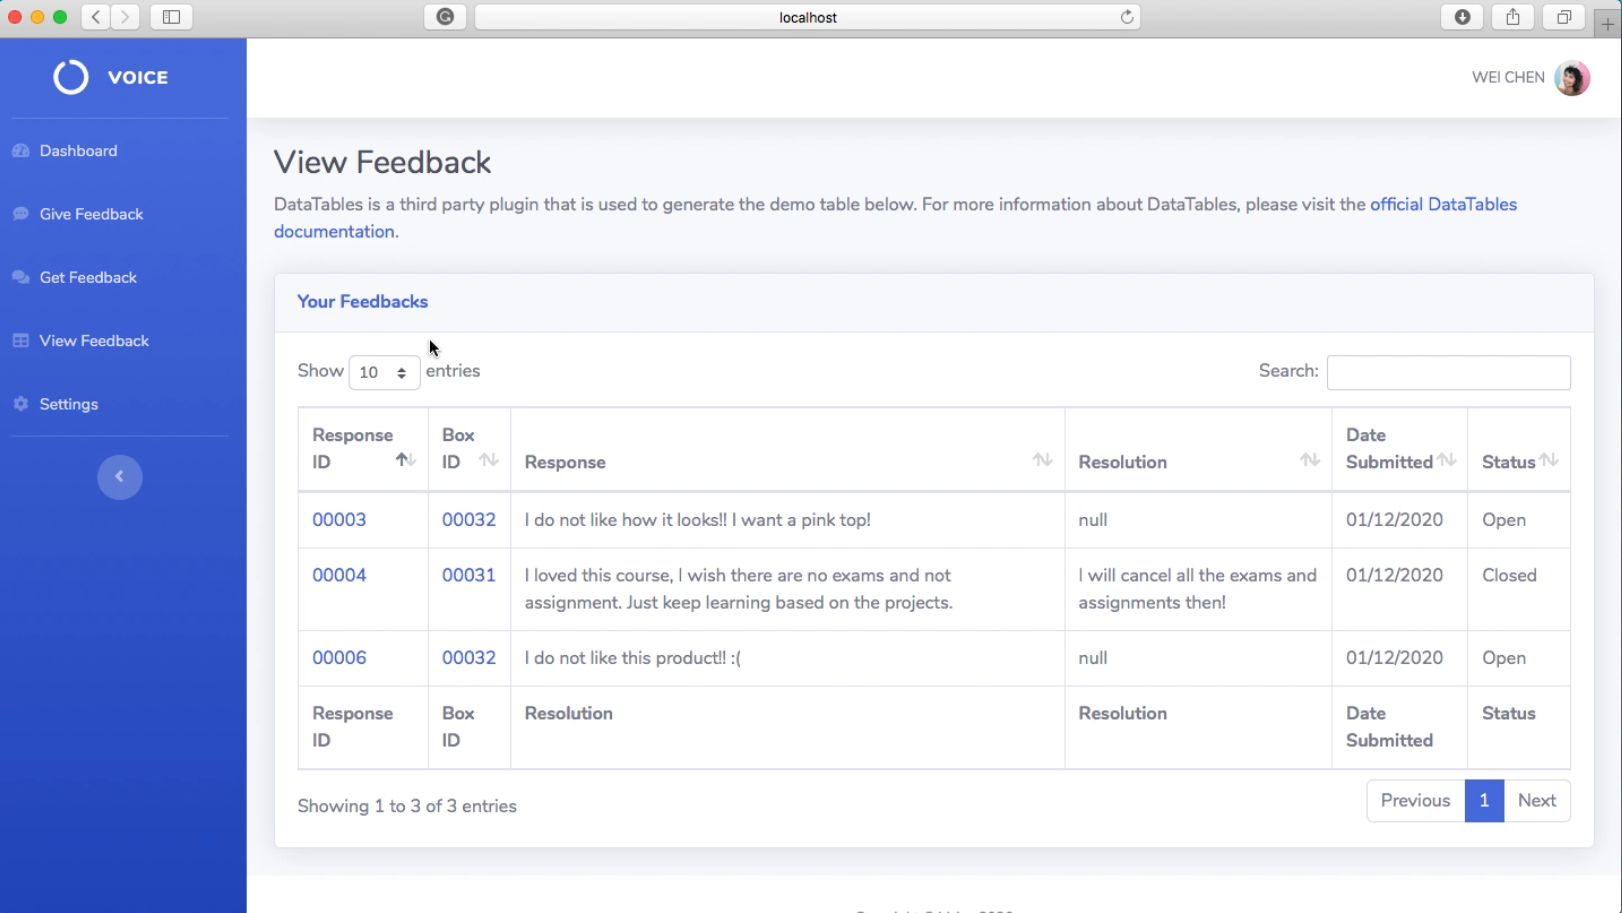Show the Safari tab overview icon

pyautogui.click(x=1564, y=17)
